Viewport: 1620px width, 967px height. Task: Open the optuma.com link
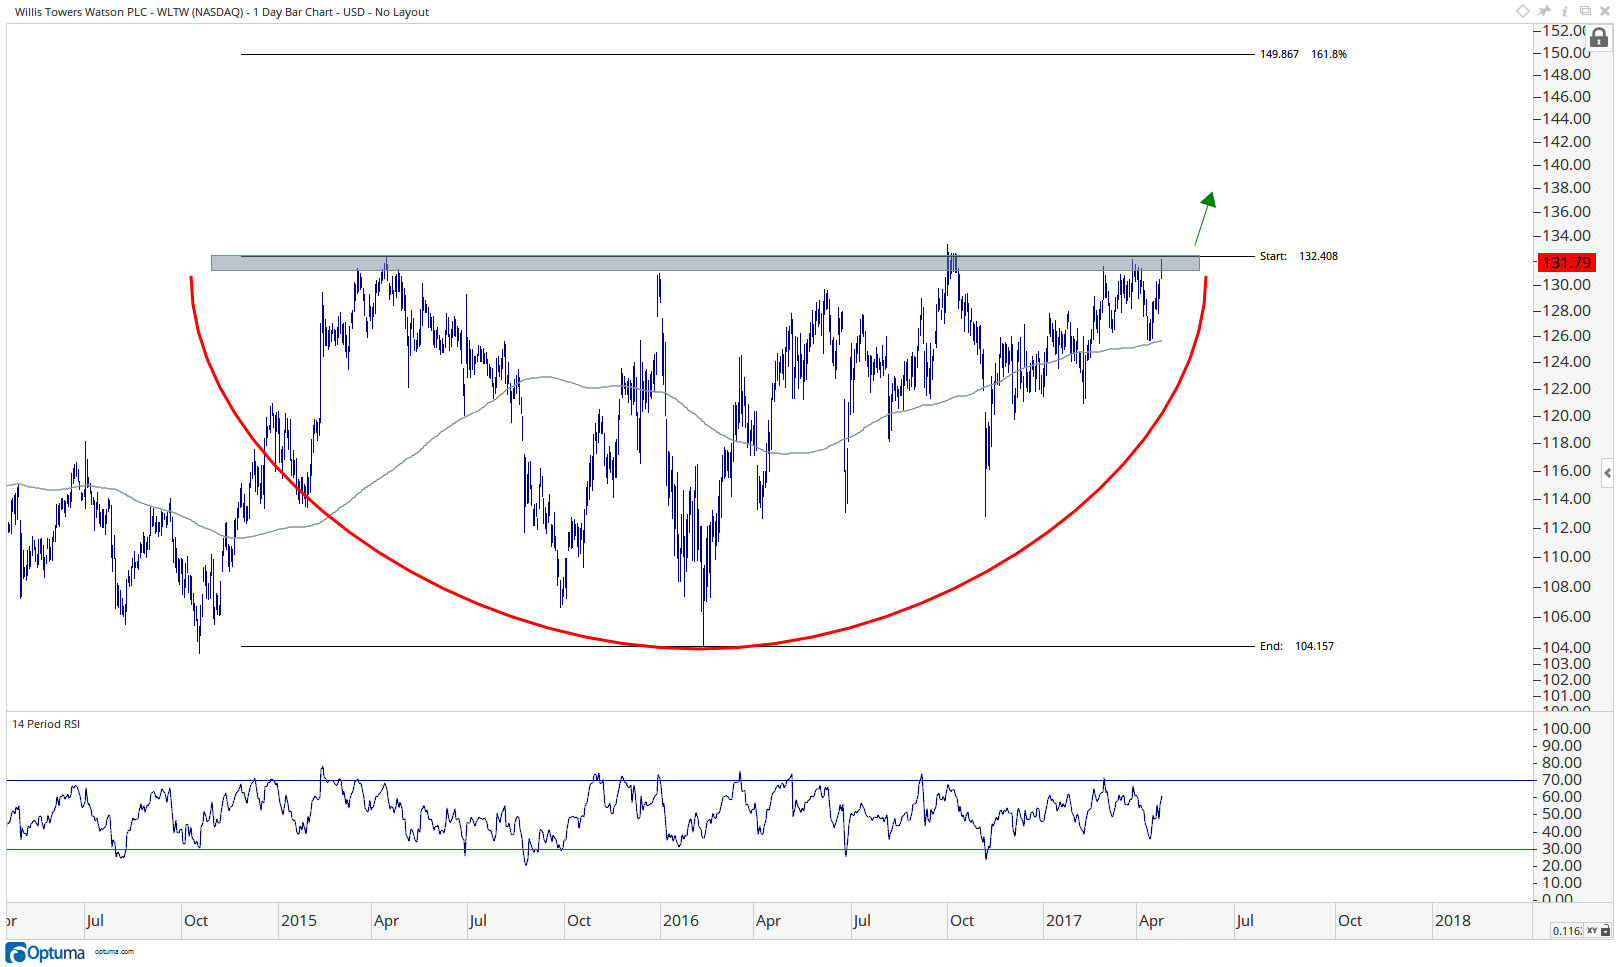click(x=114, y=952)
